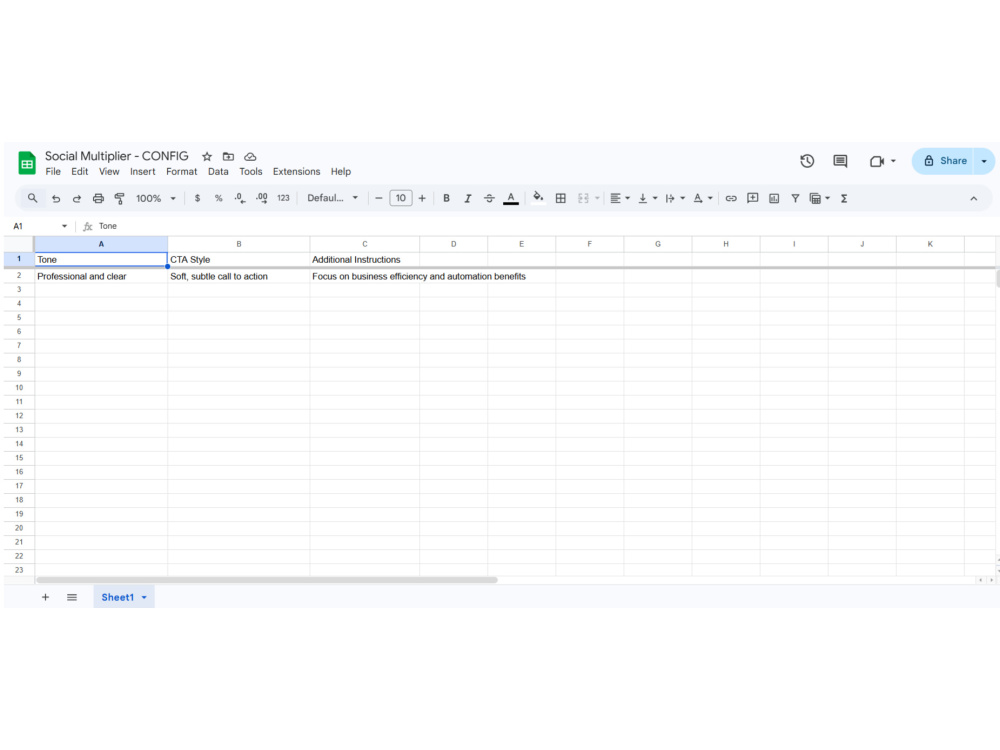Insert a chart

[x=774, y=198]
